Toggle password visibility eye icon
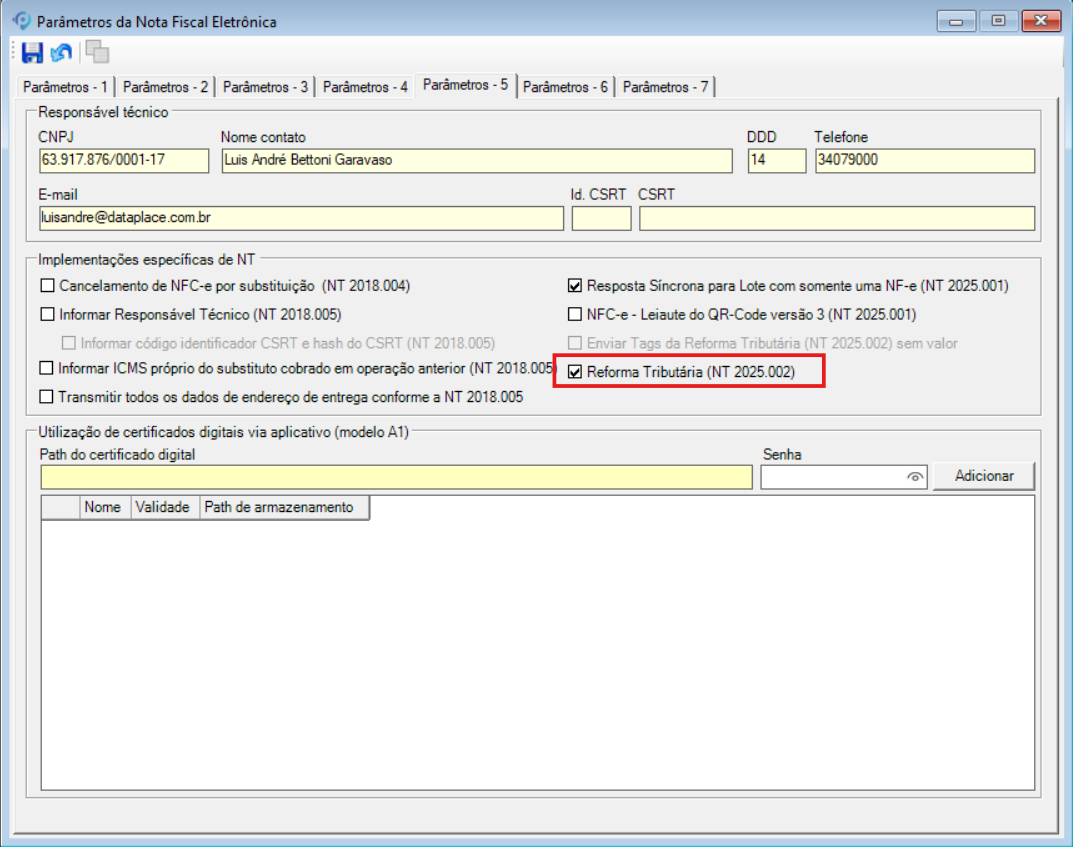 [x=914, y=477]
